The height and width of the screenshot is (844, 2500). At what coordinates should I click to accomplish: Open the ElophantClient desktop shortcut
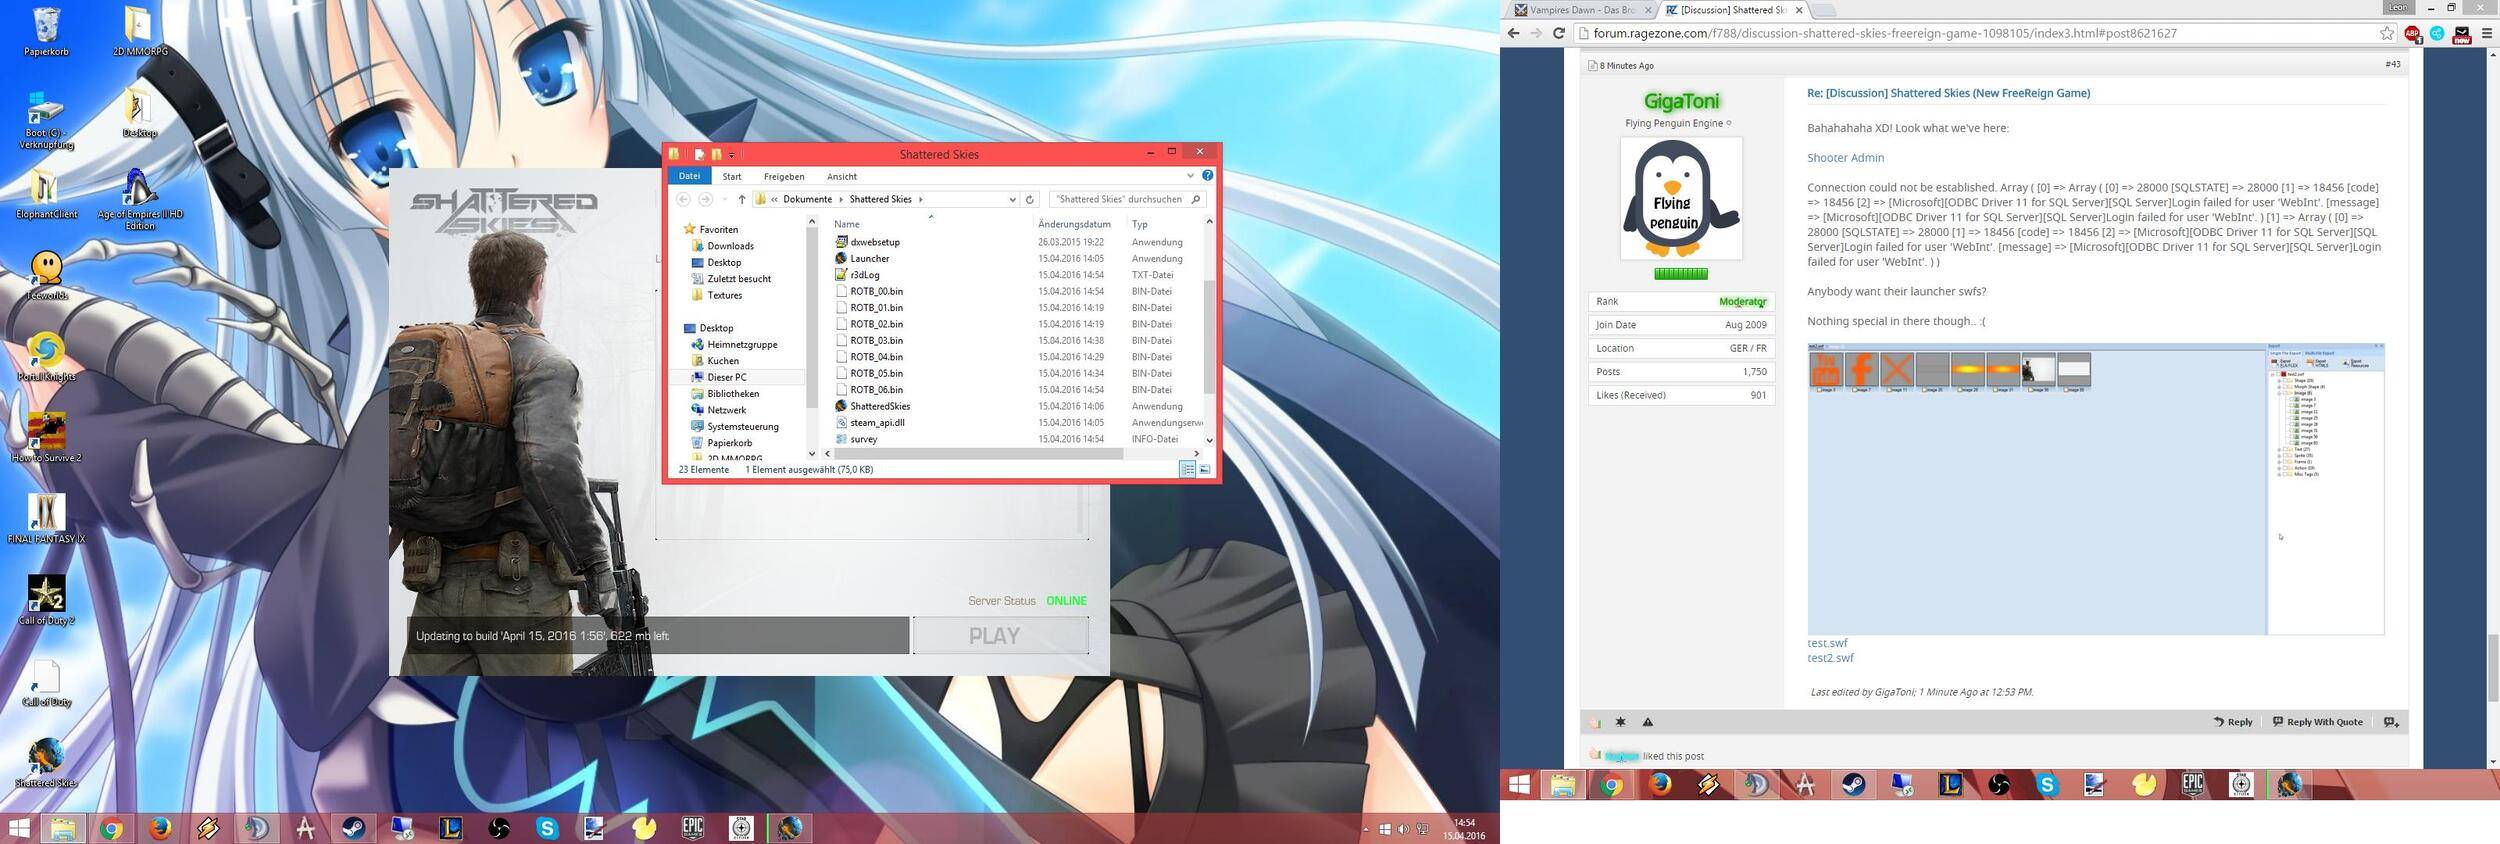click(46, 193)
